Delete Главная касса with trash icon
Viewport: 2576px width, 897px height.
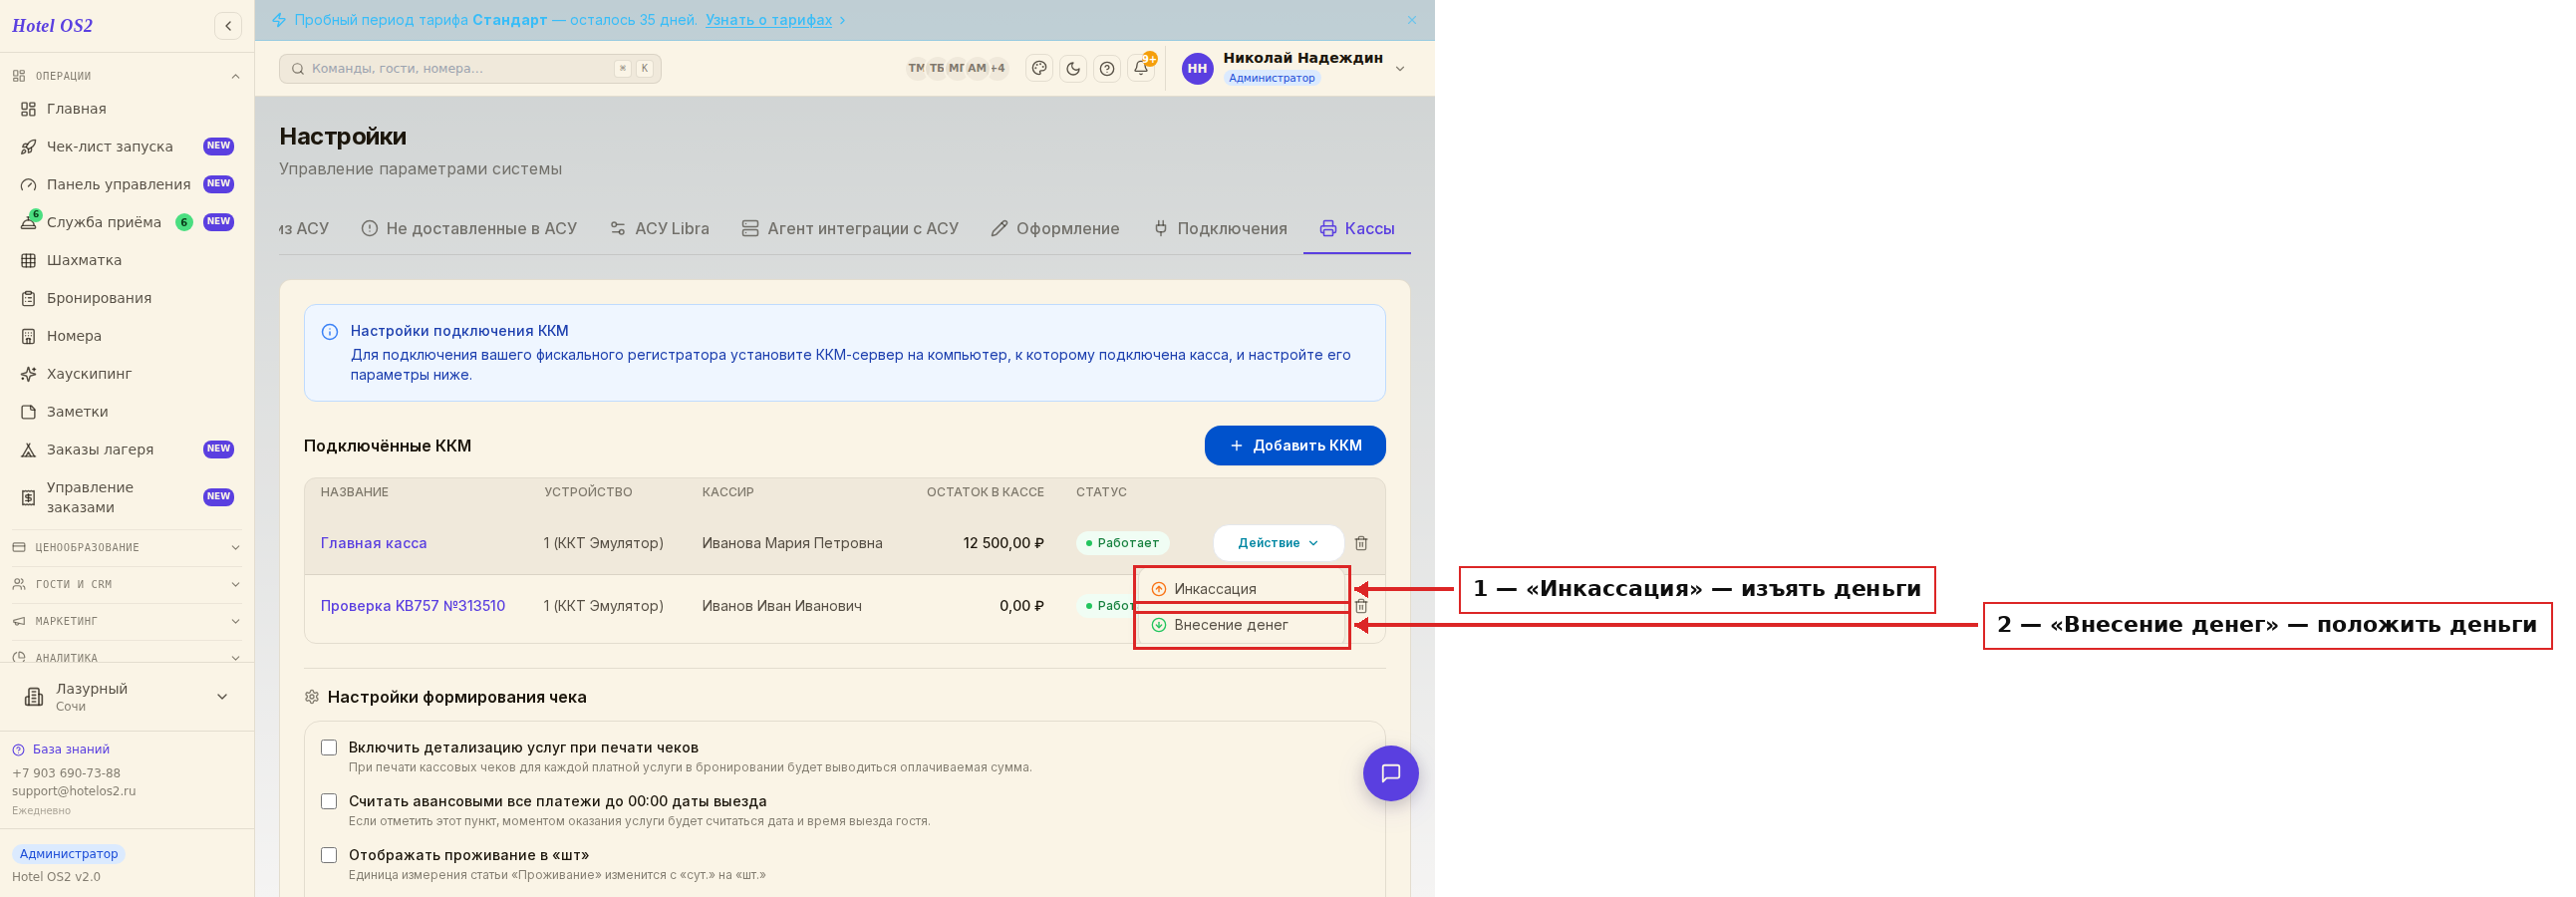(x=1361, y=543)
